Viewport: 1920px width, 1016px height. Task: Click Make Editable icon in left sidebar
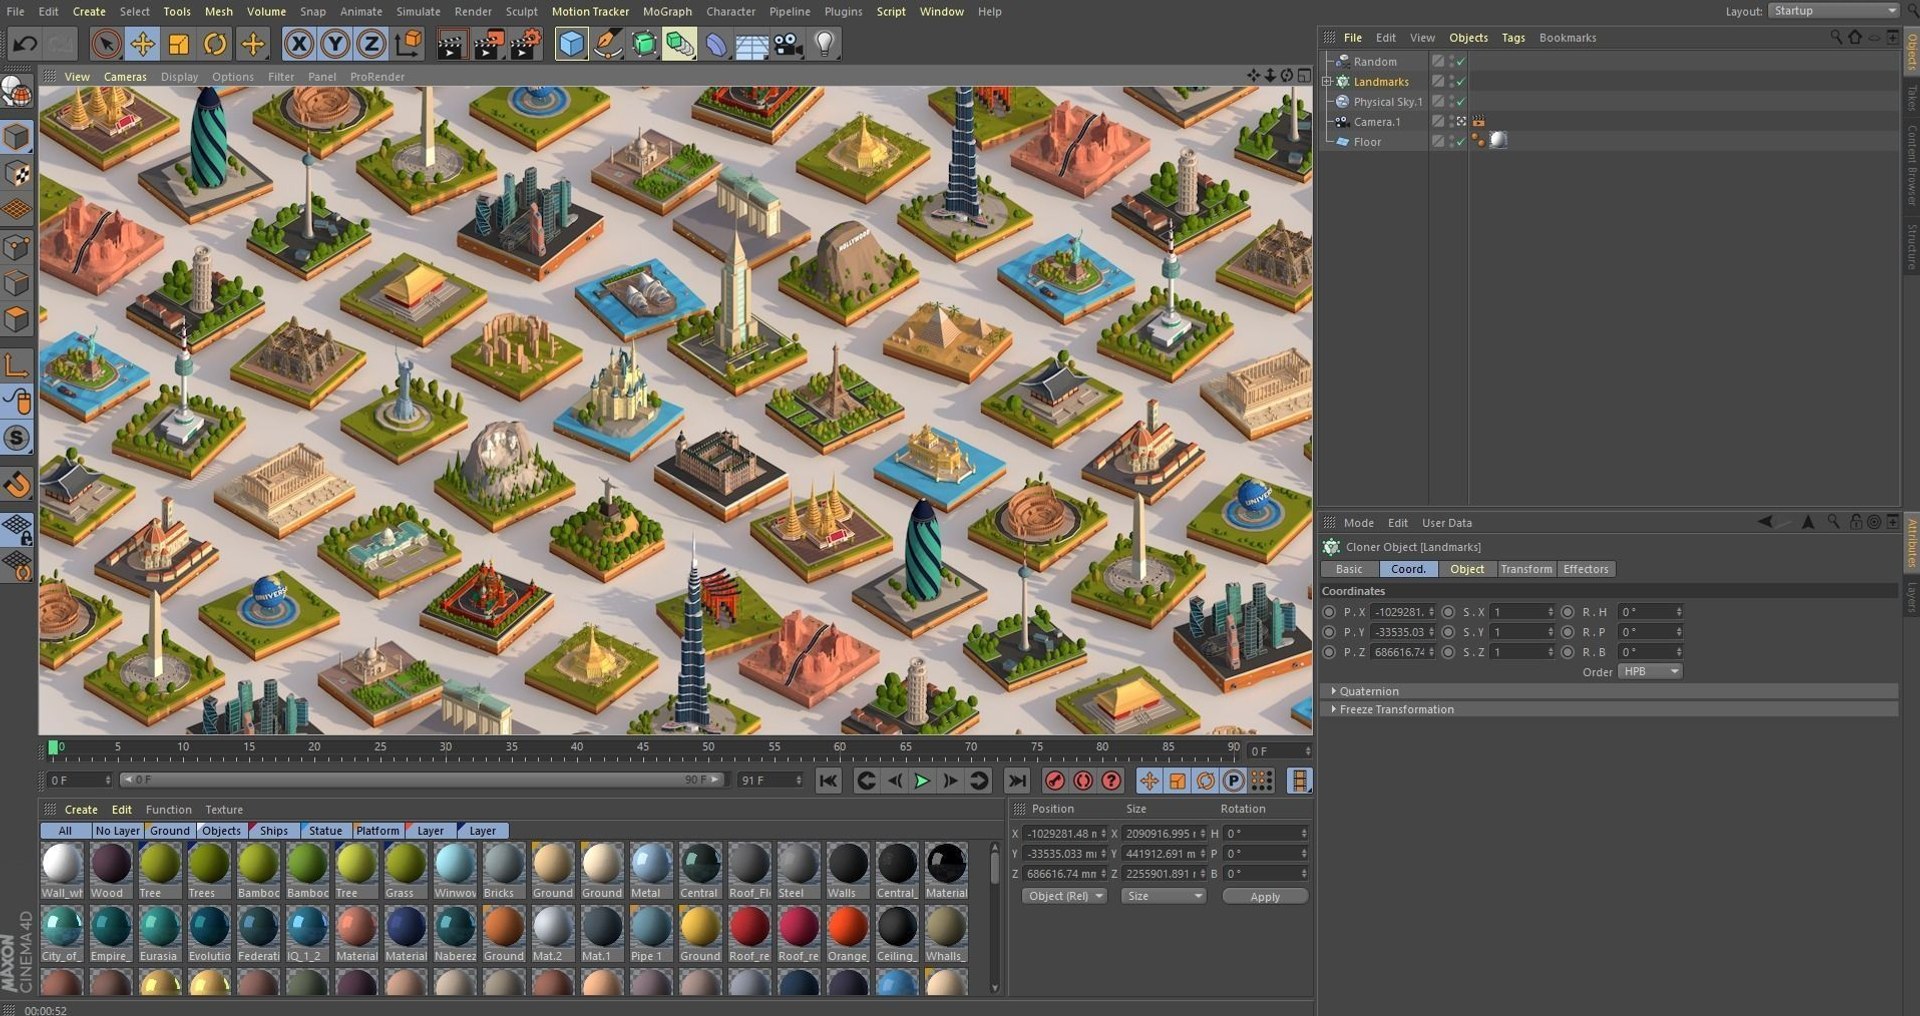(x=17, y=93)
